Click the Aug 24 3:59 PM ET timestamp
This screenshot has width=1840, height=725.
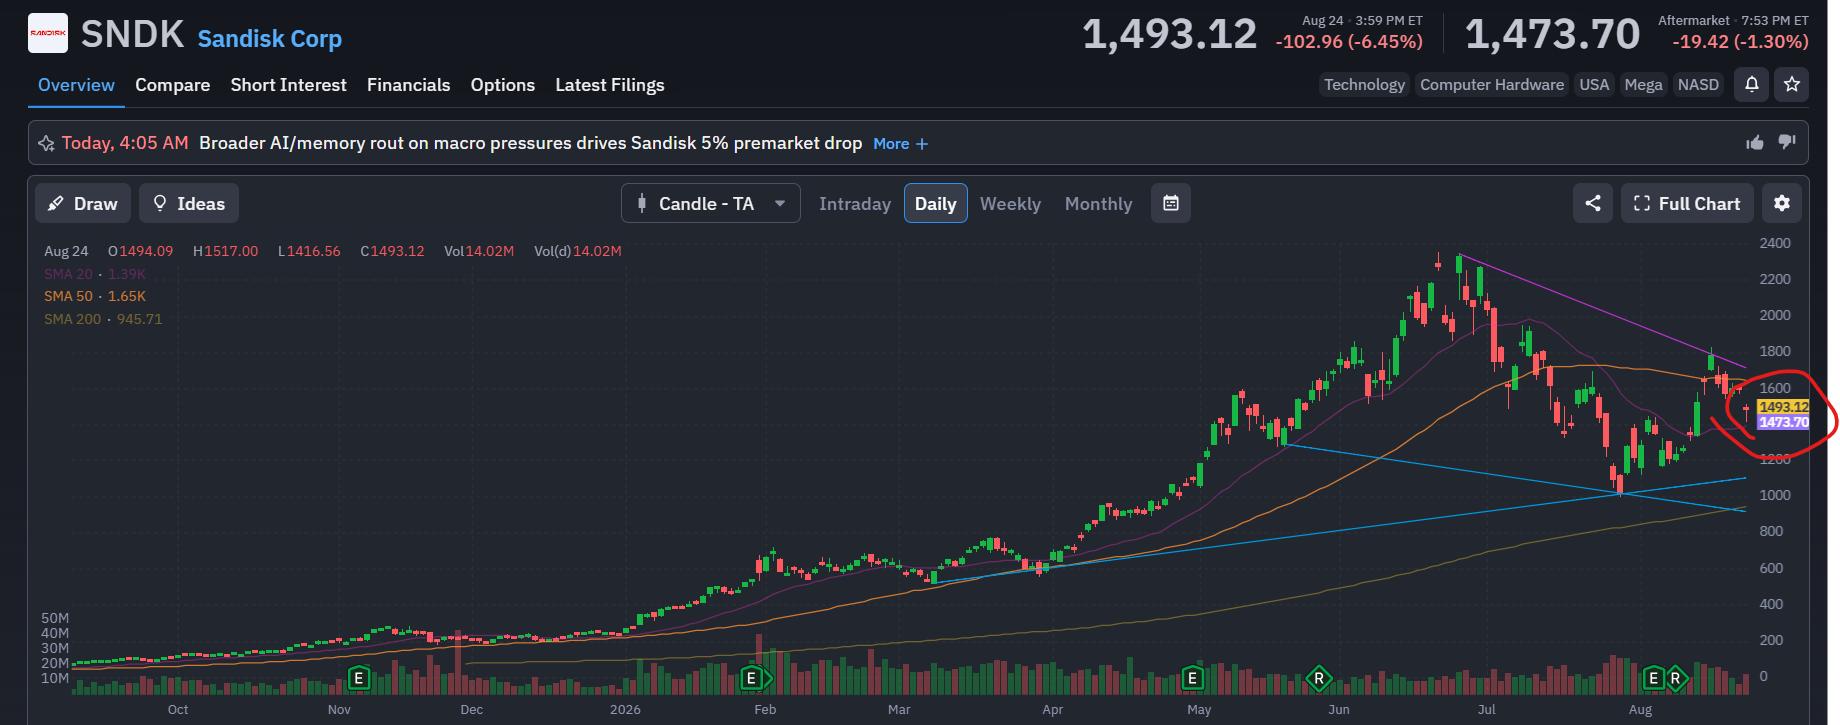pos(1362,20)
